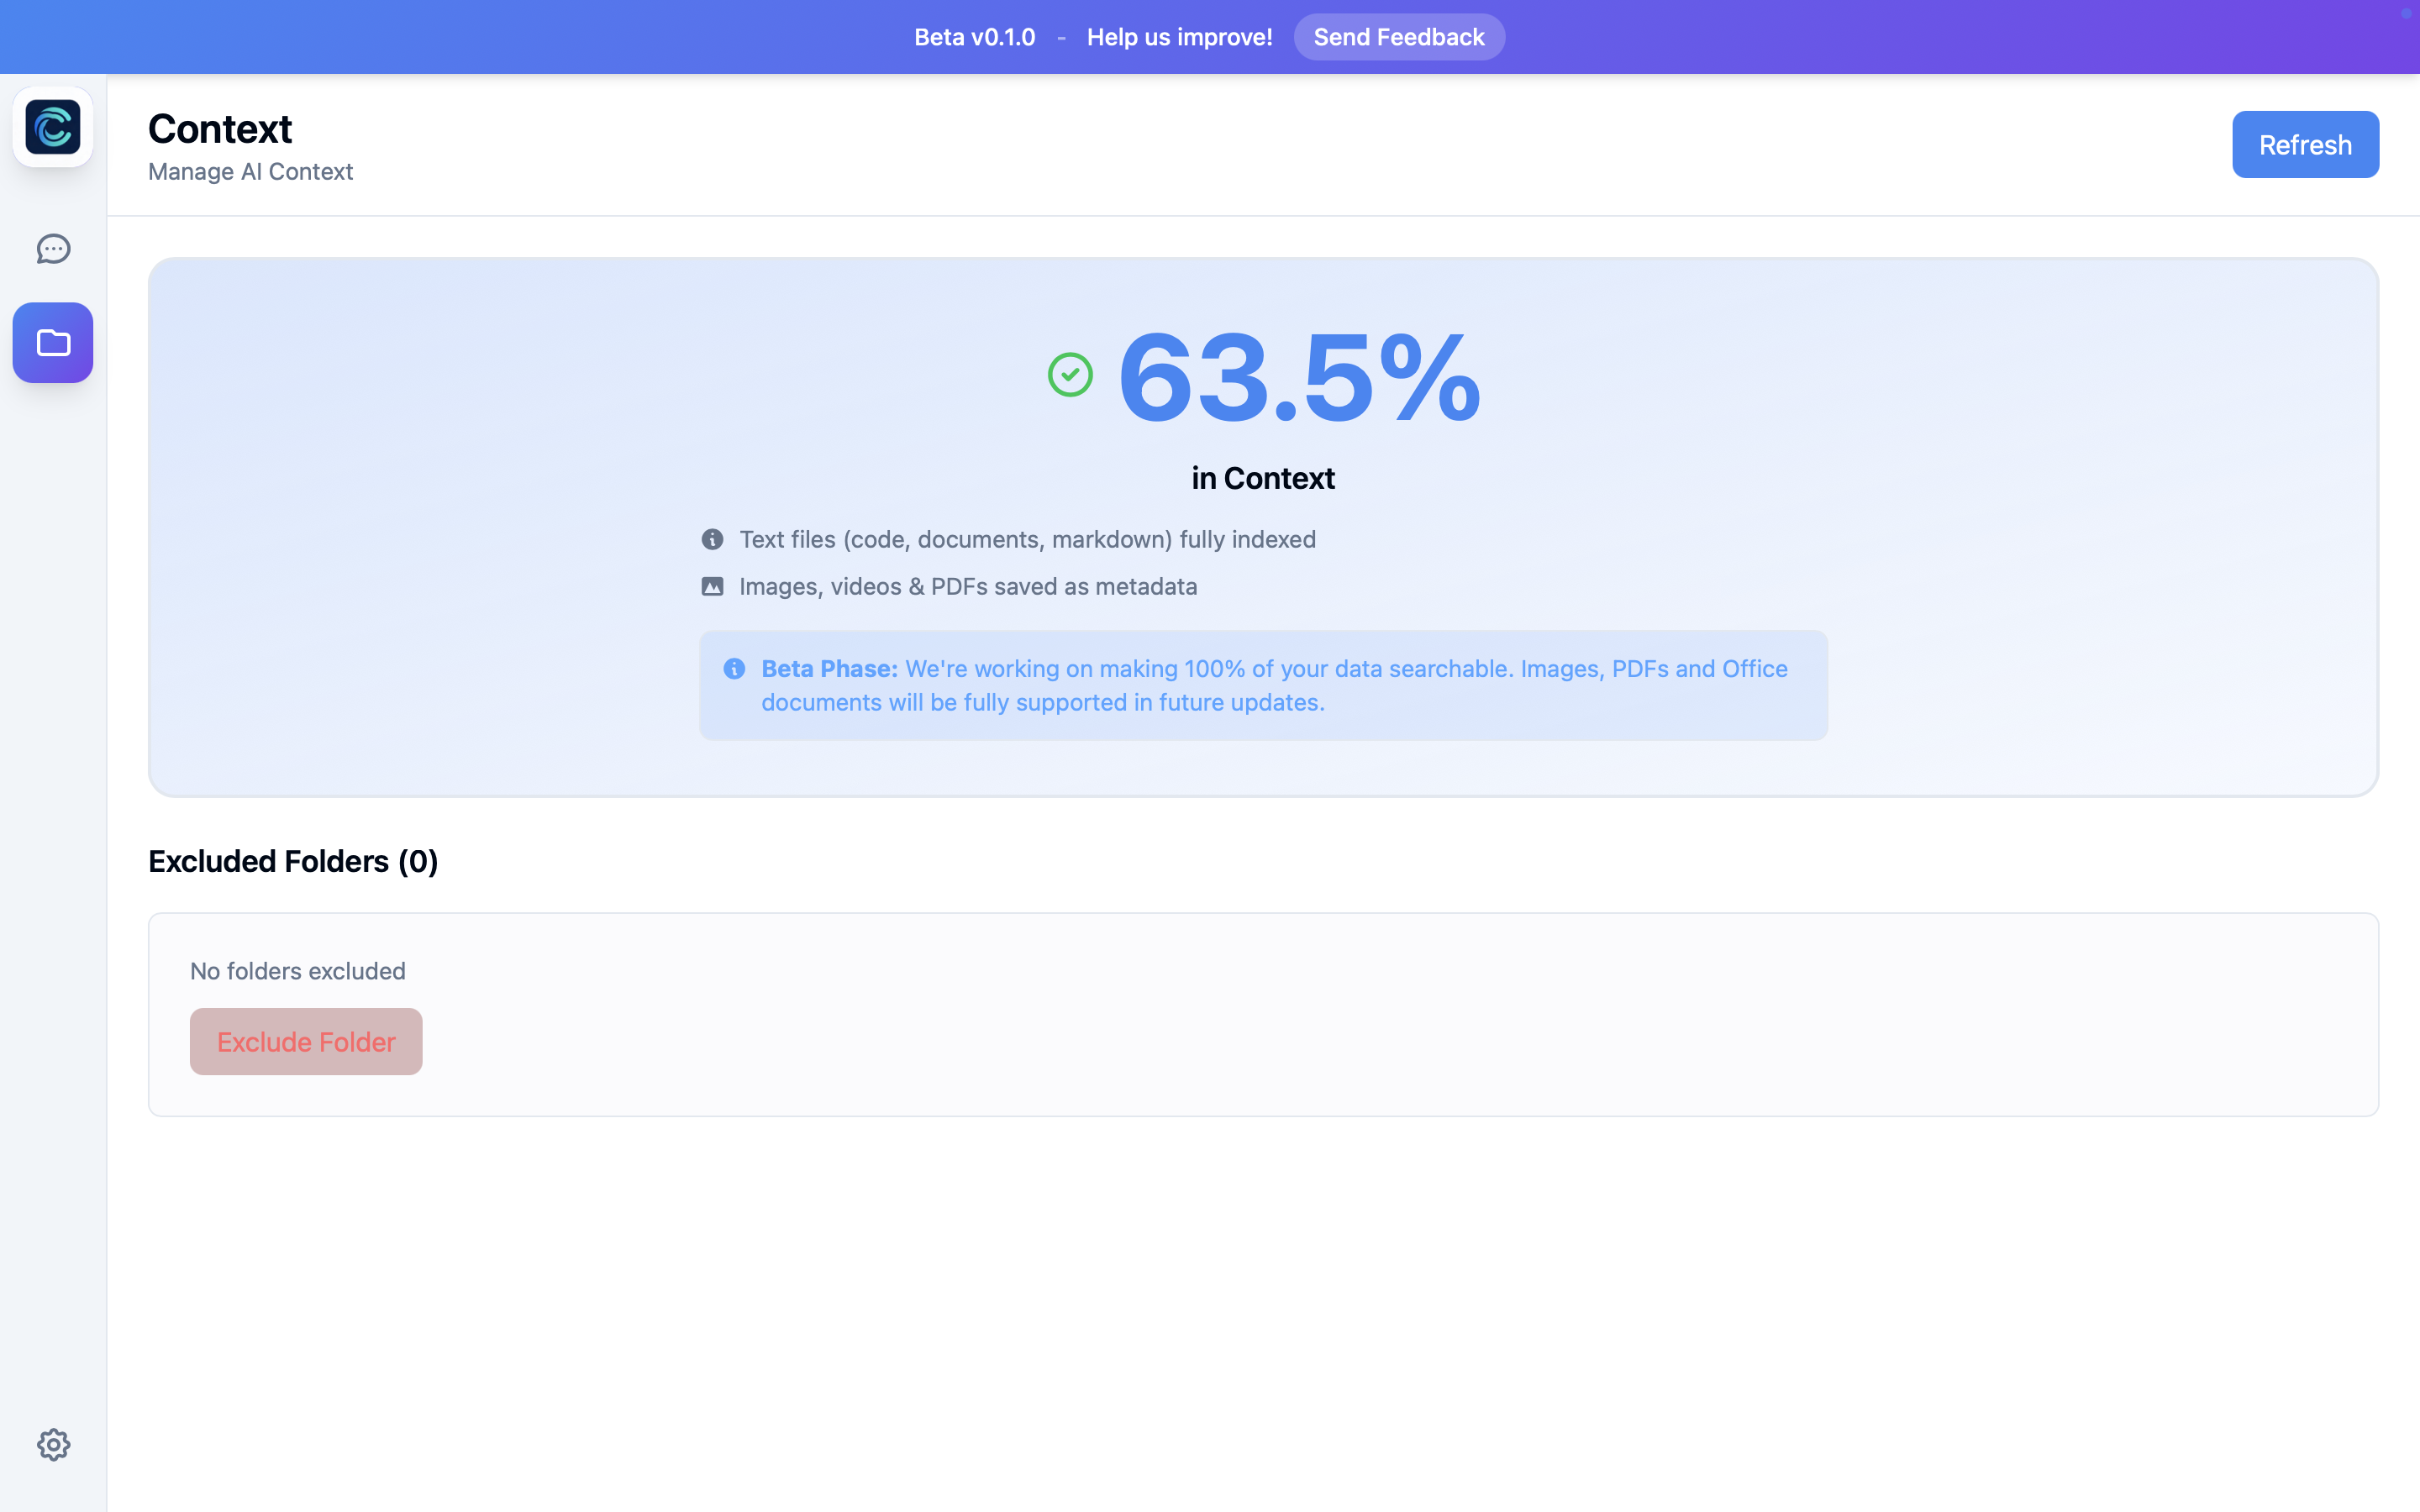Click the 'in Context' label under the percentage
Image resolution: width=2420 pixels, height=1512 pixels.
[x=1263, y=477]
